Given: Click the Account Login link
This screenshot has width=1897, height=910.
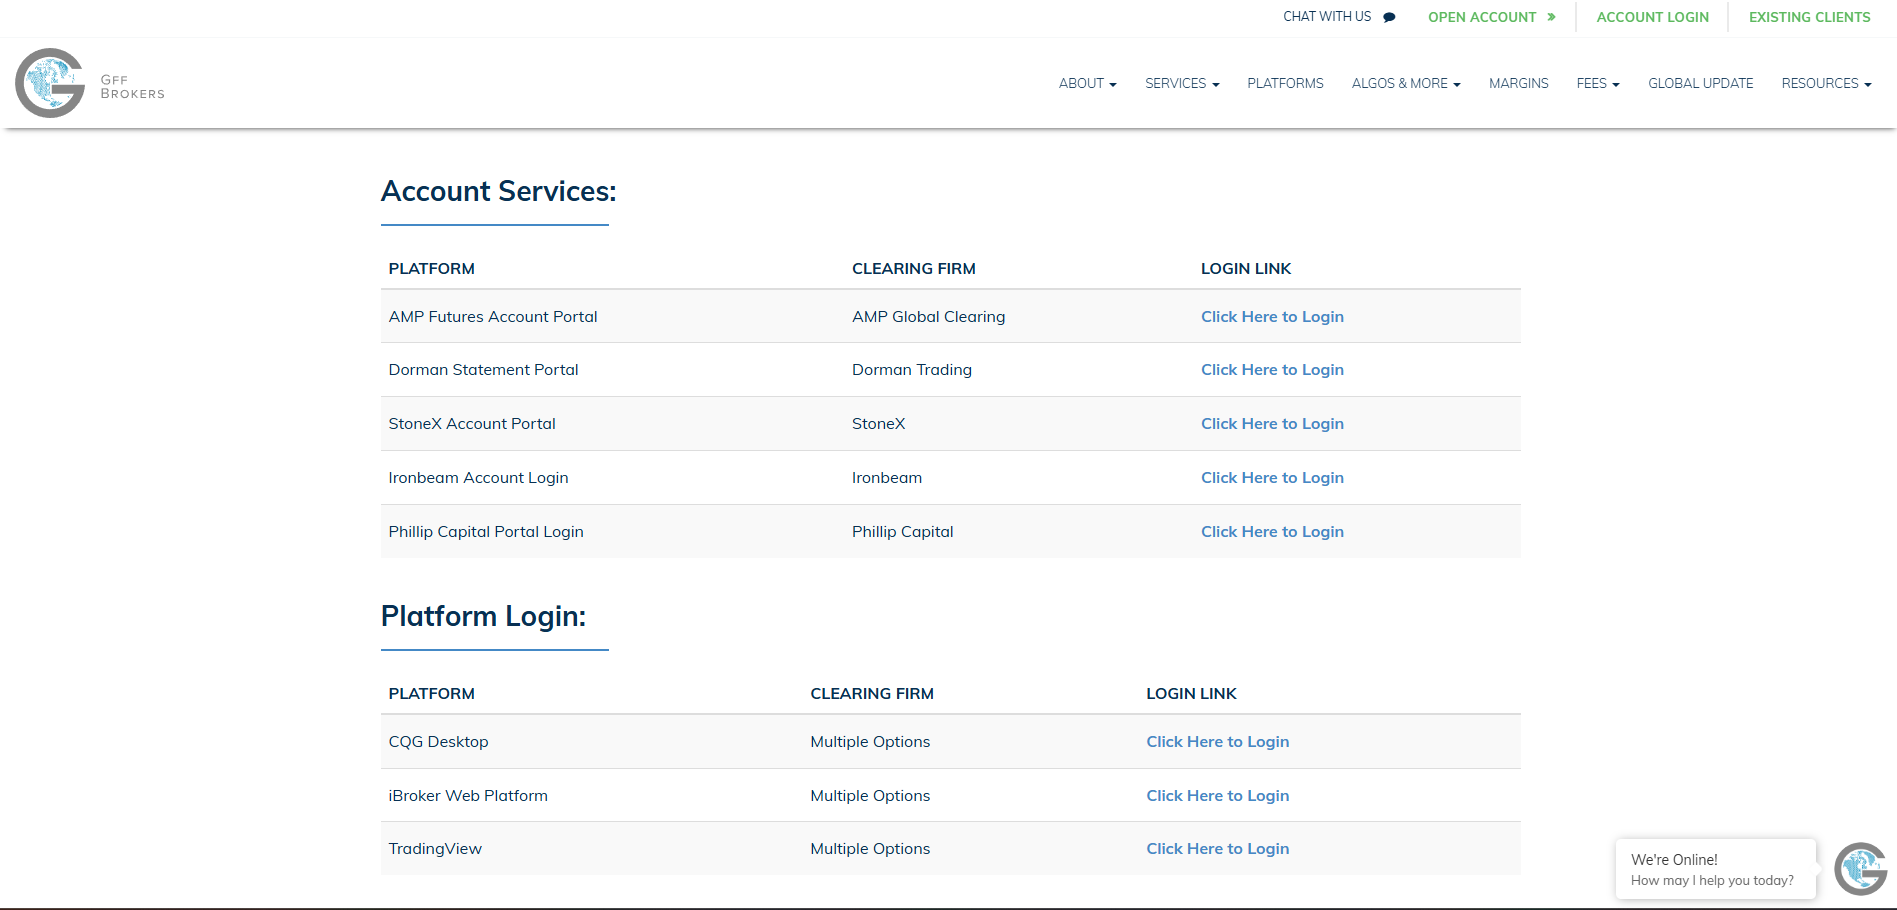Looking at the screenshot, I should coord(1652,17).
